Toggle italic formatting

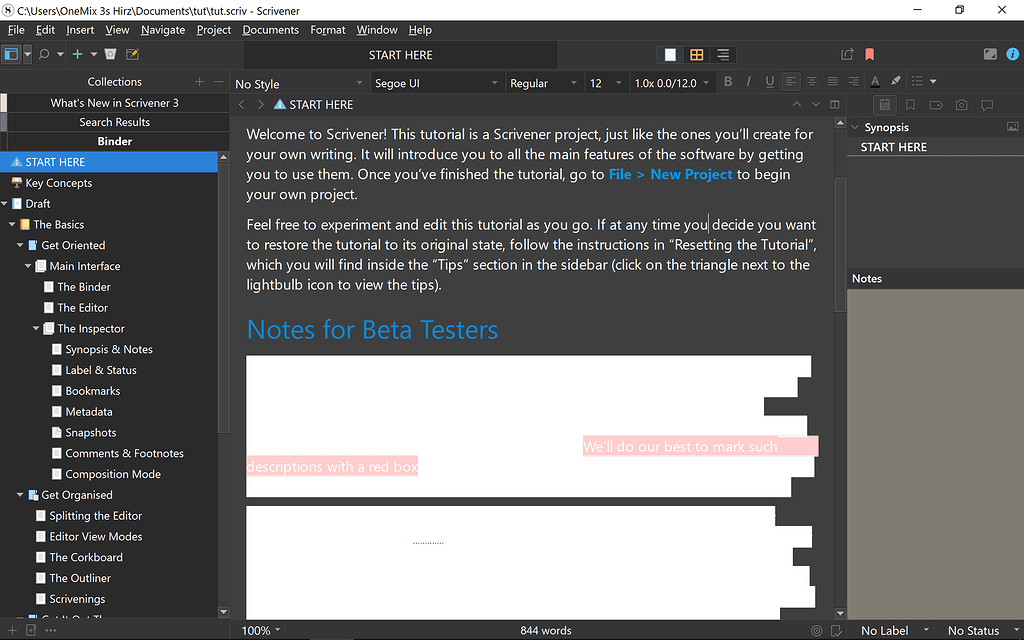747,82
